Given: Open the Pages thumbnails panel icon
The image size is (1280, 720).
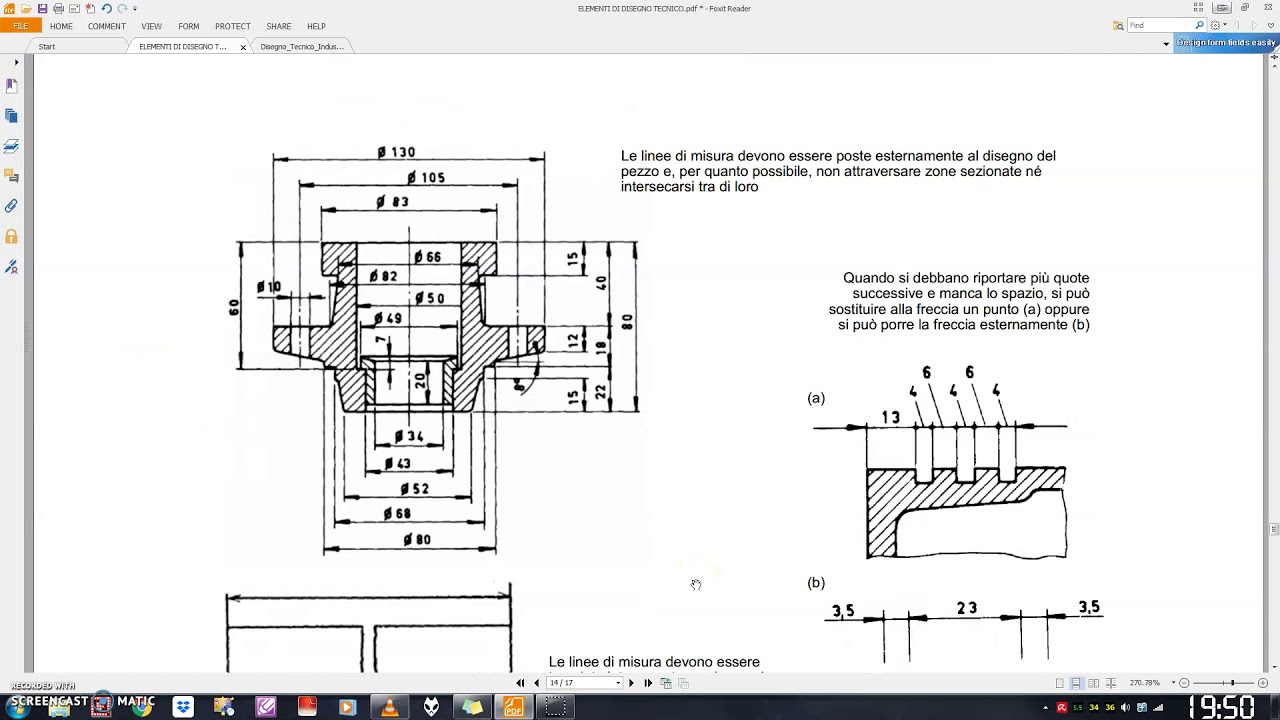Looking at the screenshot, I should [x=12, y=116].
